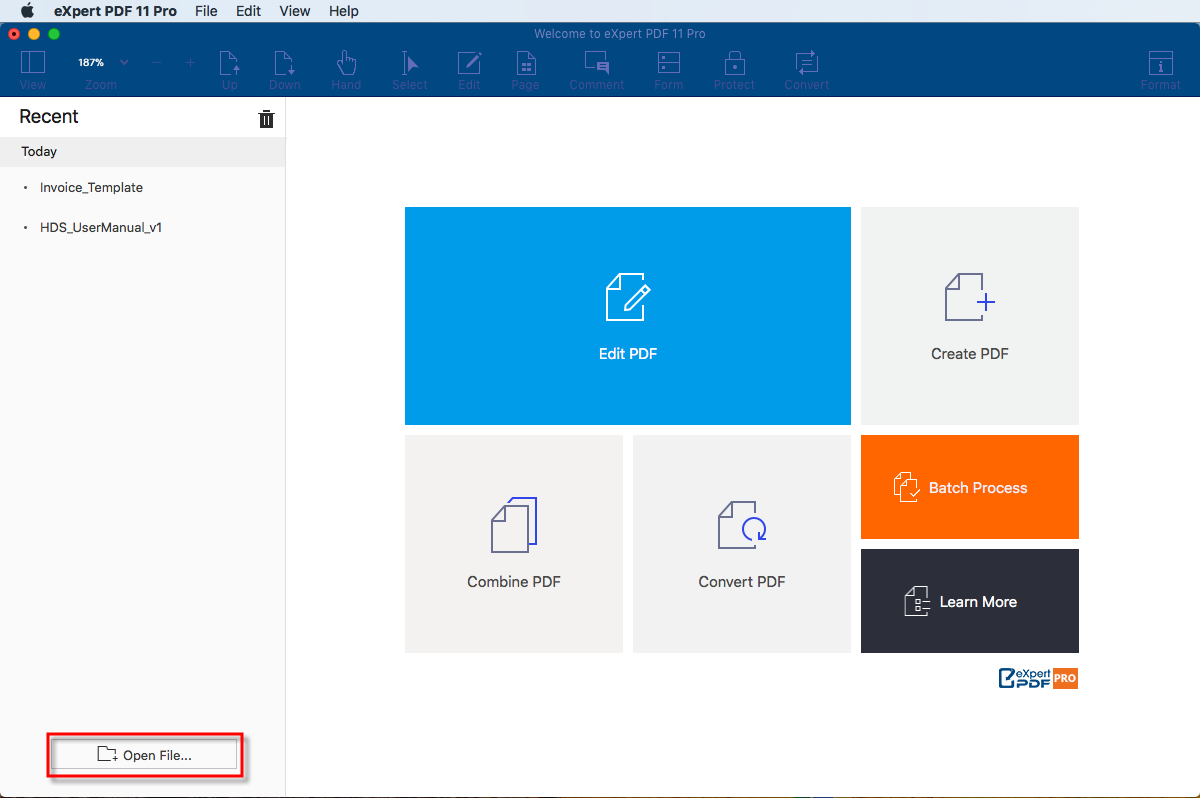Open the Format panel icon
Viewport: 1200px width, 798px height.
tap(1160, 63)
